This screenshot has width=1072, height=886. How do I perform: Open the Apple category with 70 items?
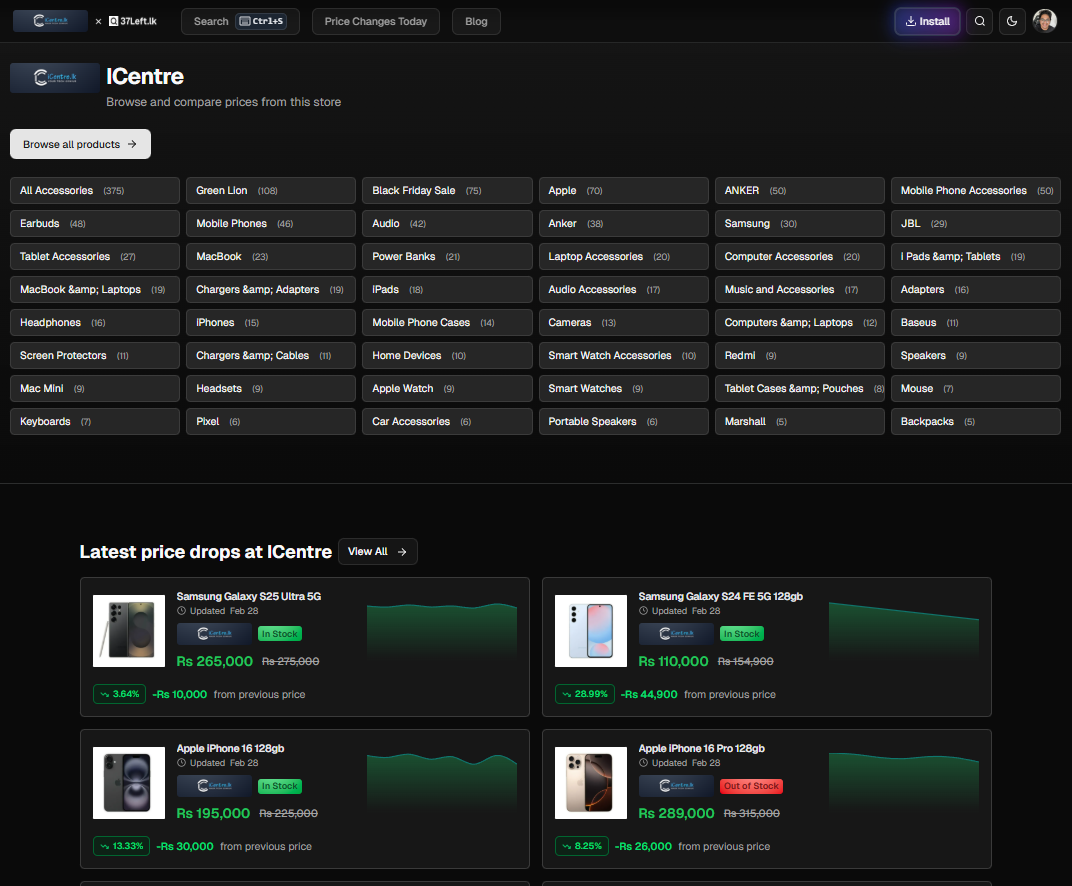tap(623, 190)
